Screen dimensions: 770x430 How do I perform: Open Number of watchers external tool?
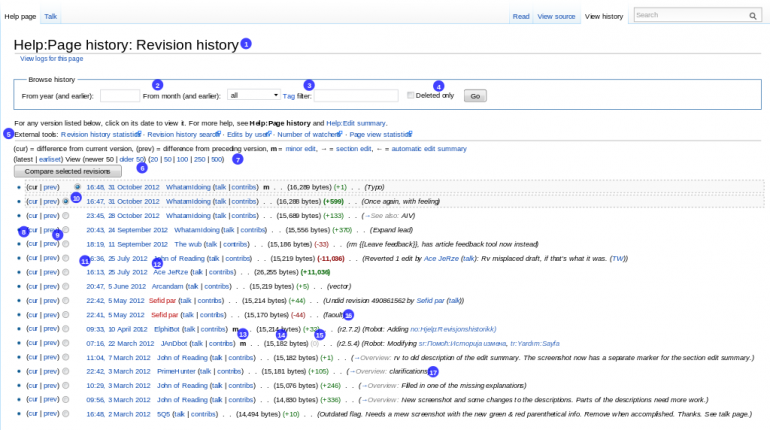point(310,134)
